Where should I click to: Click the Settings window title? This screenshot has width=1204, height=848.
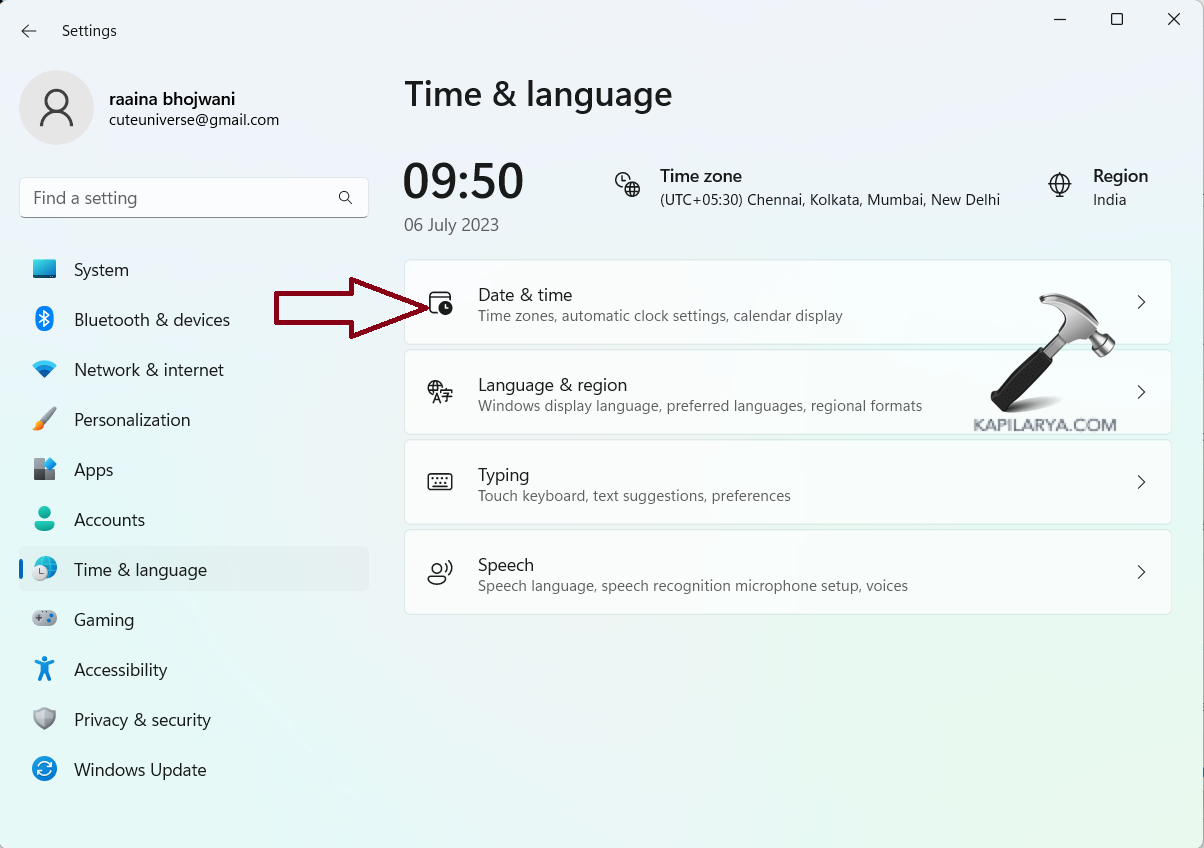click(89, 31)
